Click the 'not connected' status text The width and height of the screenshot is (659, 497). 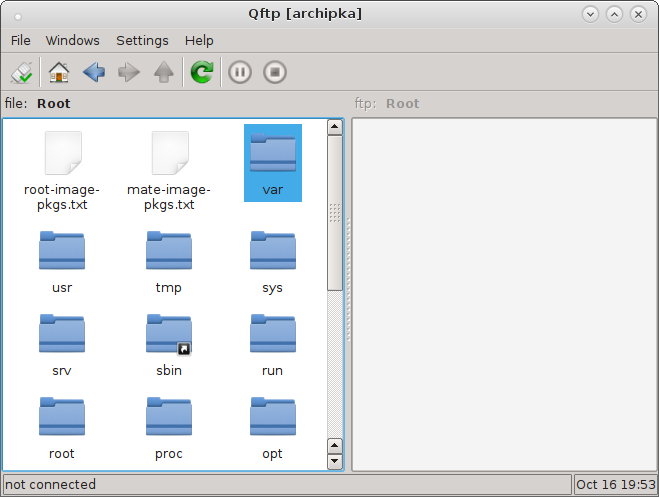click(x=50, y=484)
